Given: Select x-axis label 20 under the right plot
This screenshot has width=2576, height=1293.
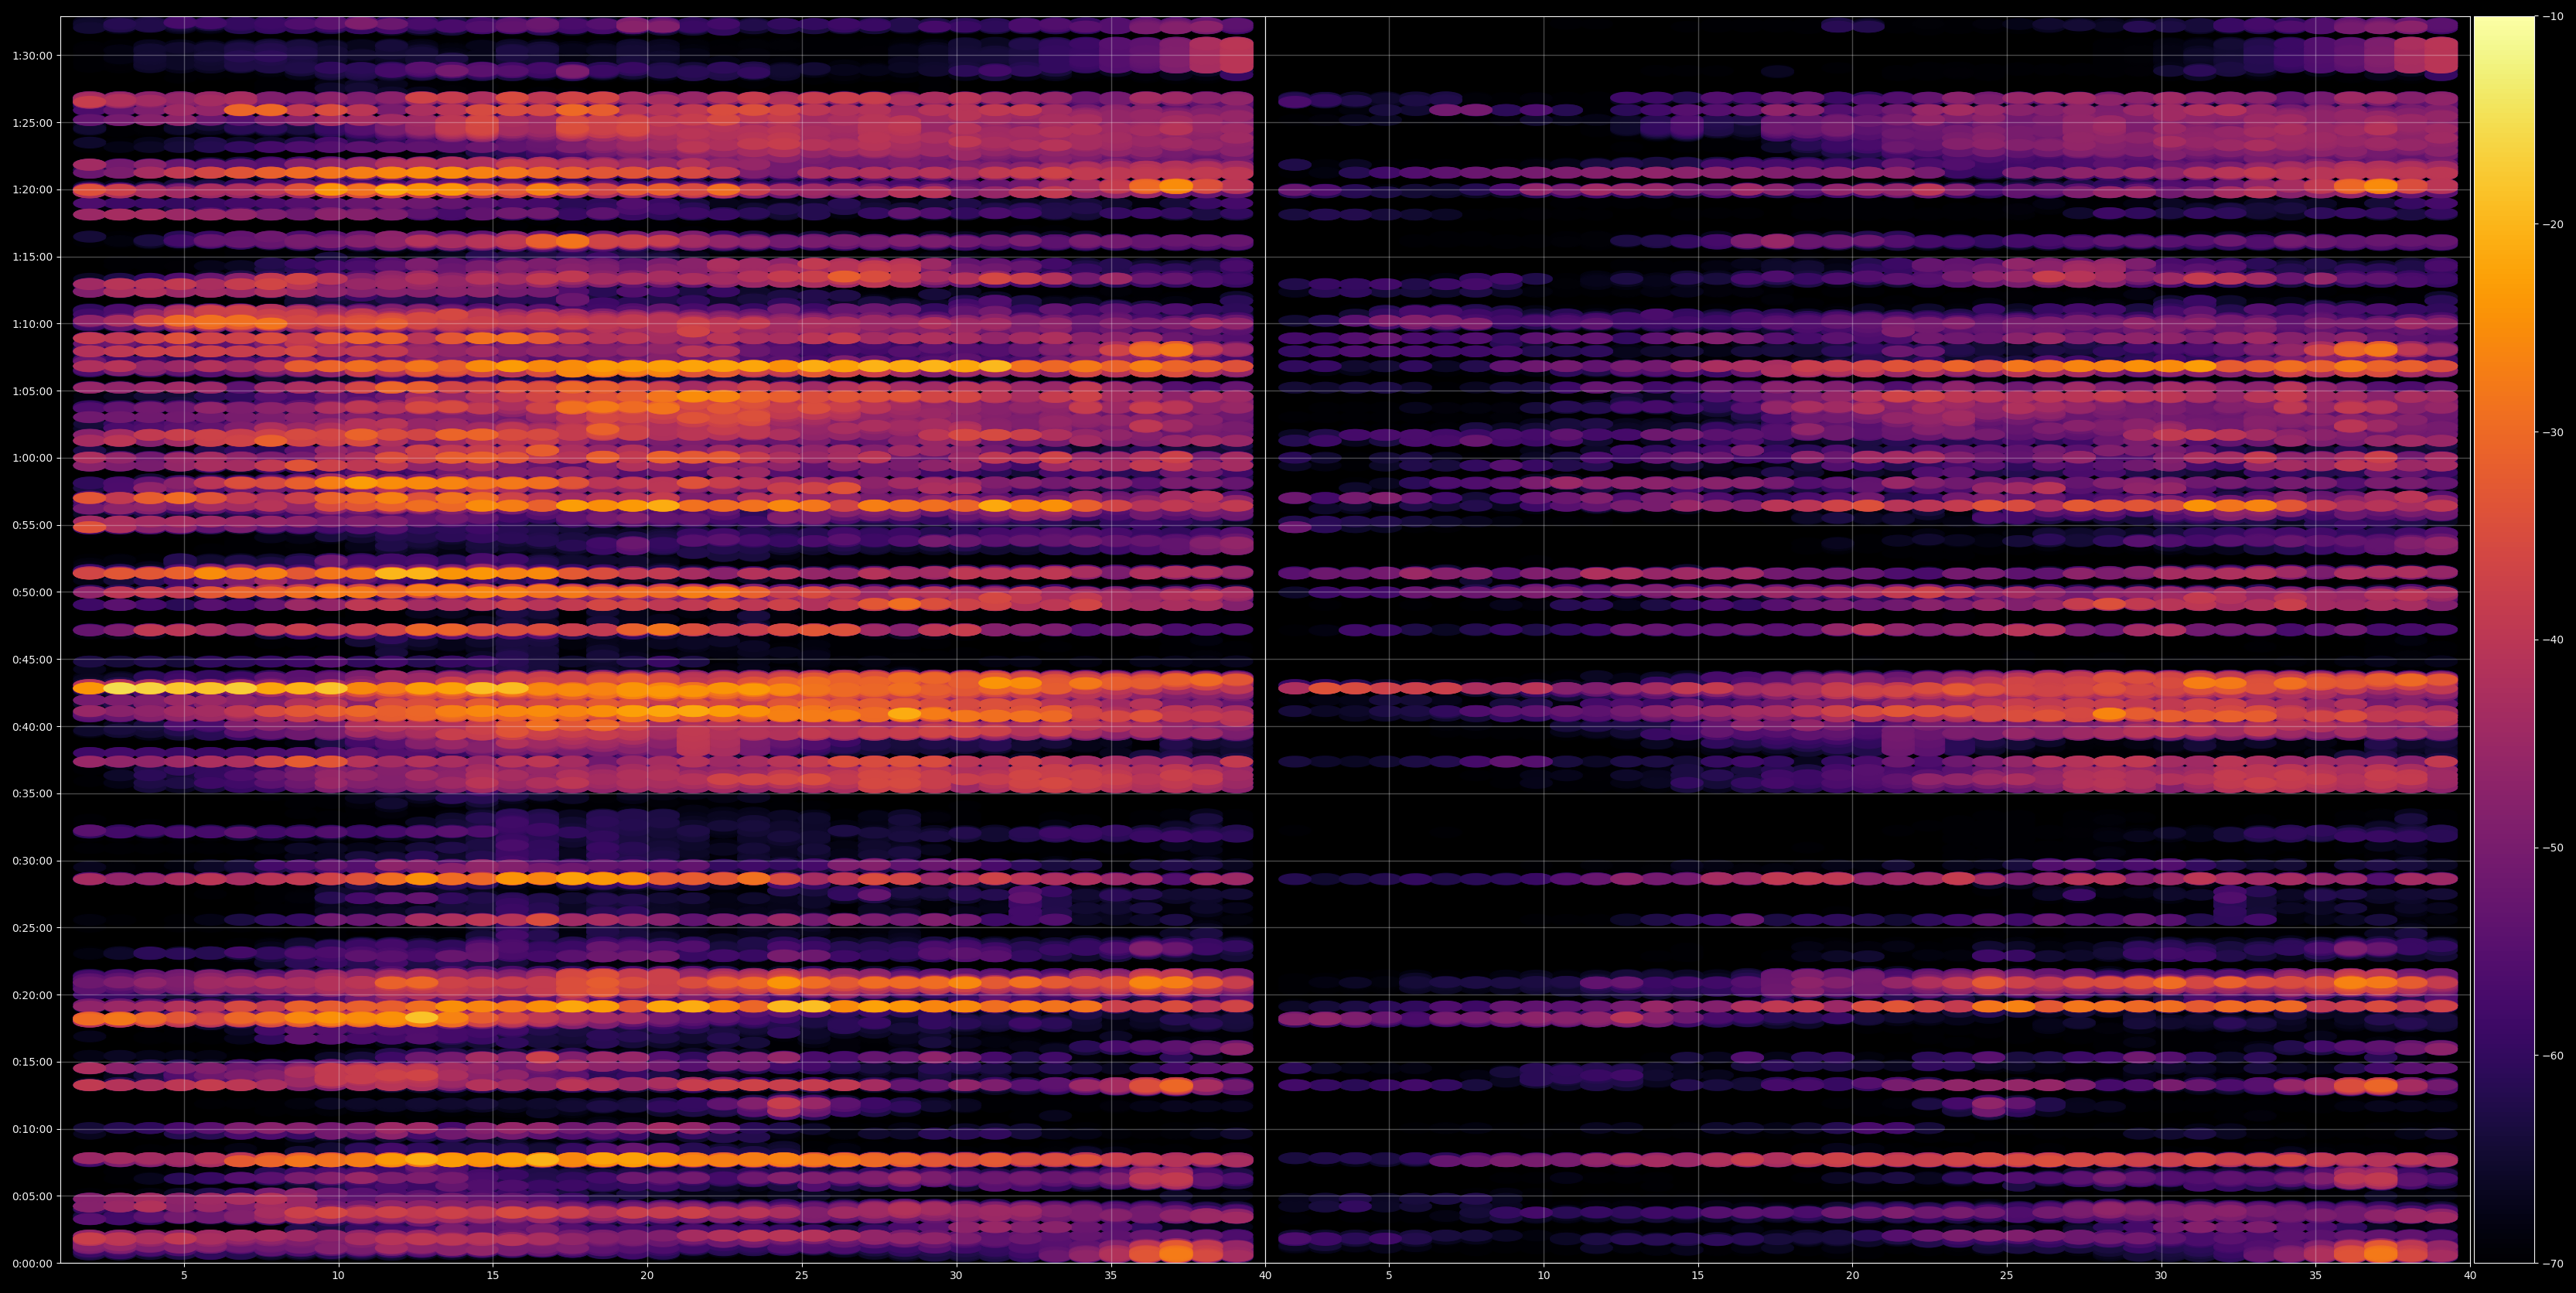Looking at the screenshot, I should 1852,1276.
